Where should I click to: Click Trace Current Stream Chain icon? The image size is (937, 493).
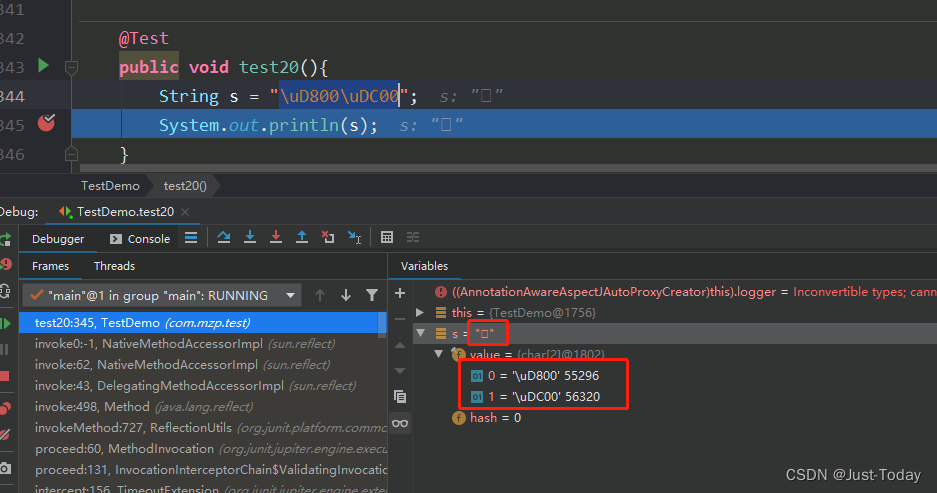[x=413, y=238]
